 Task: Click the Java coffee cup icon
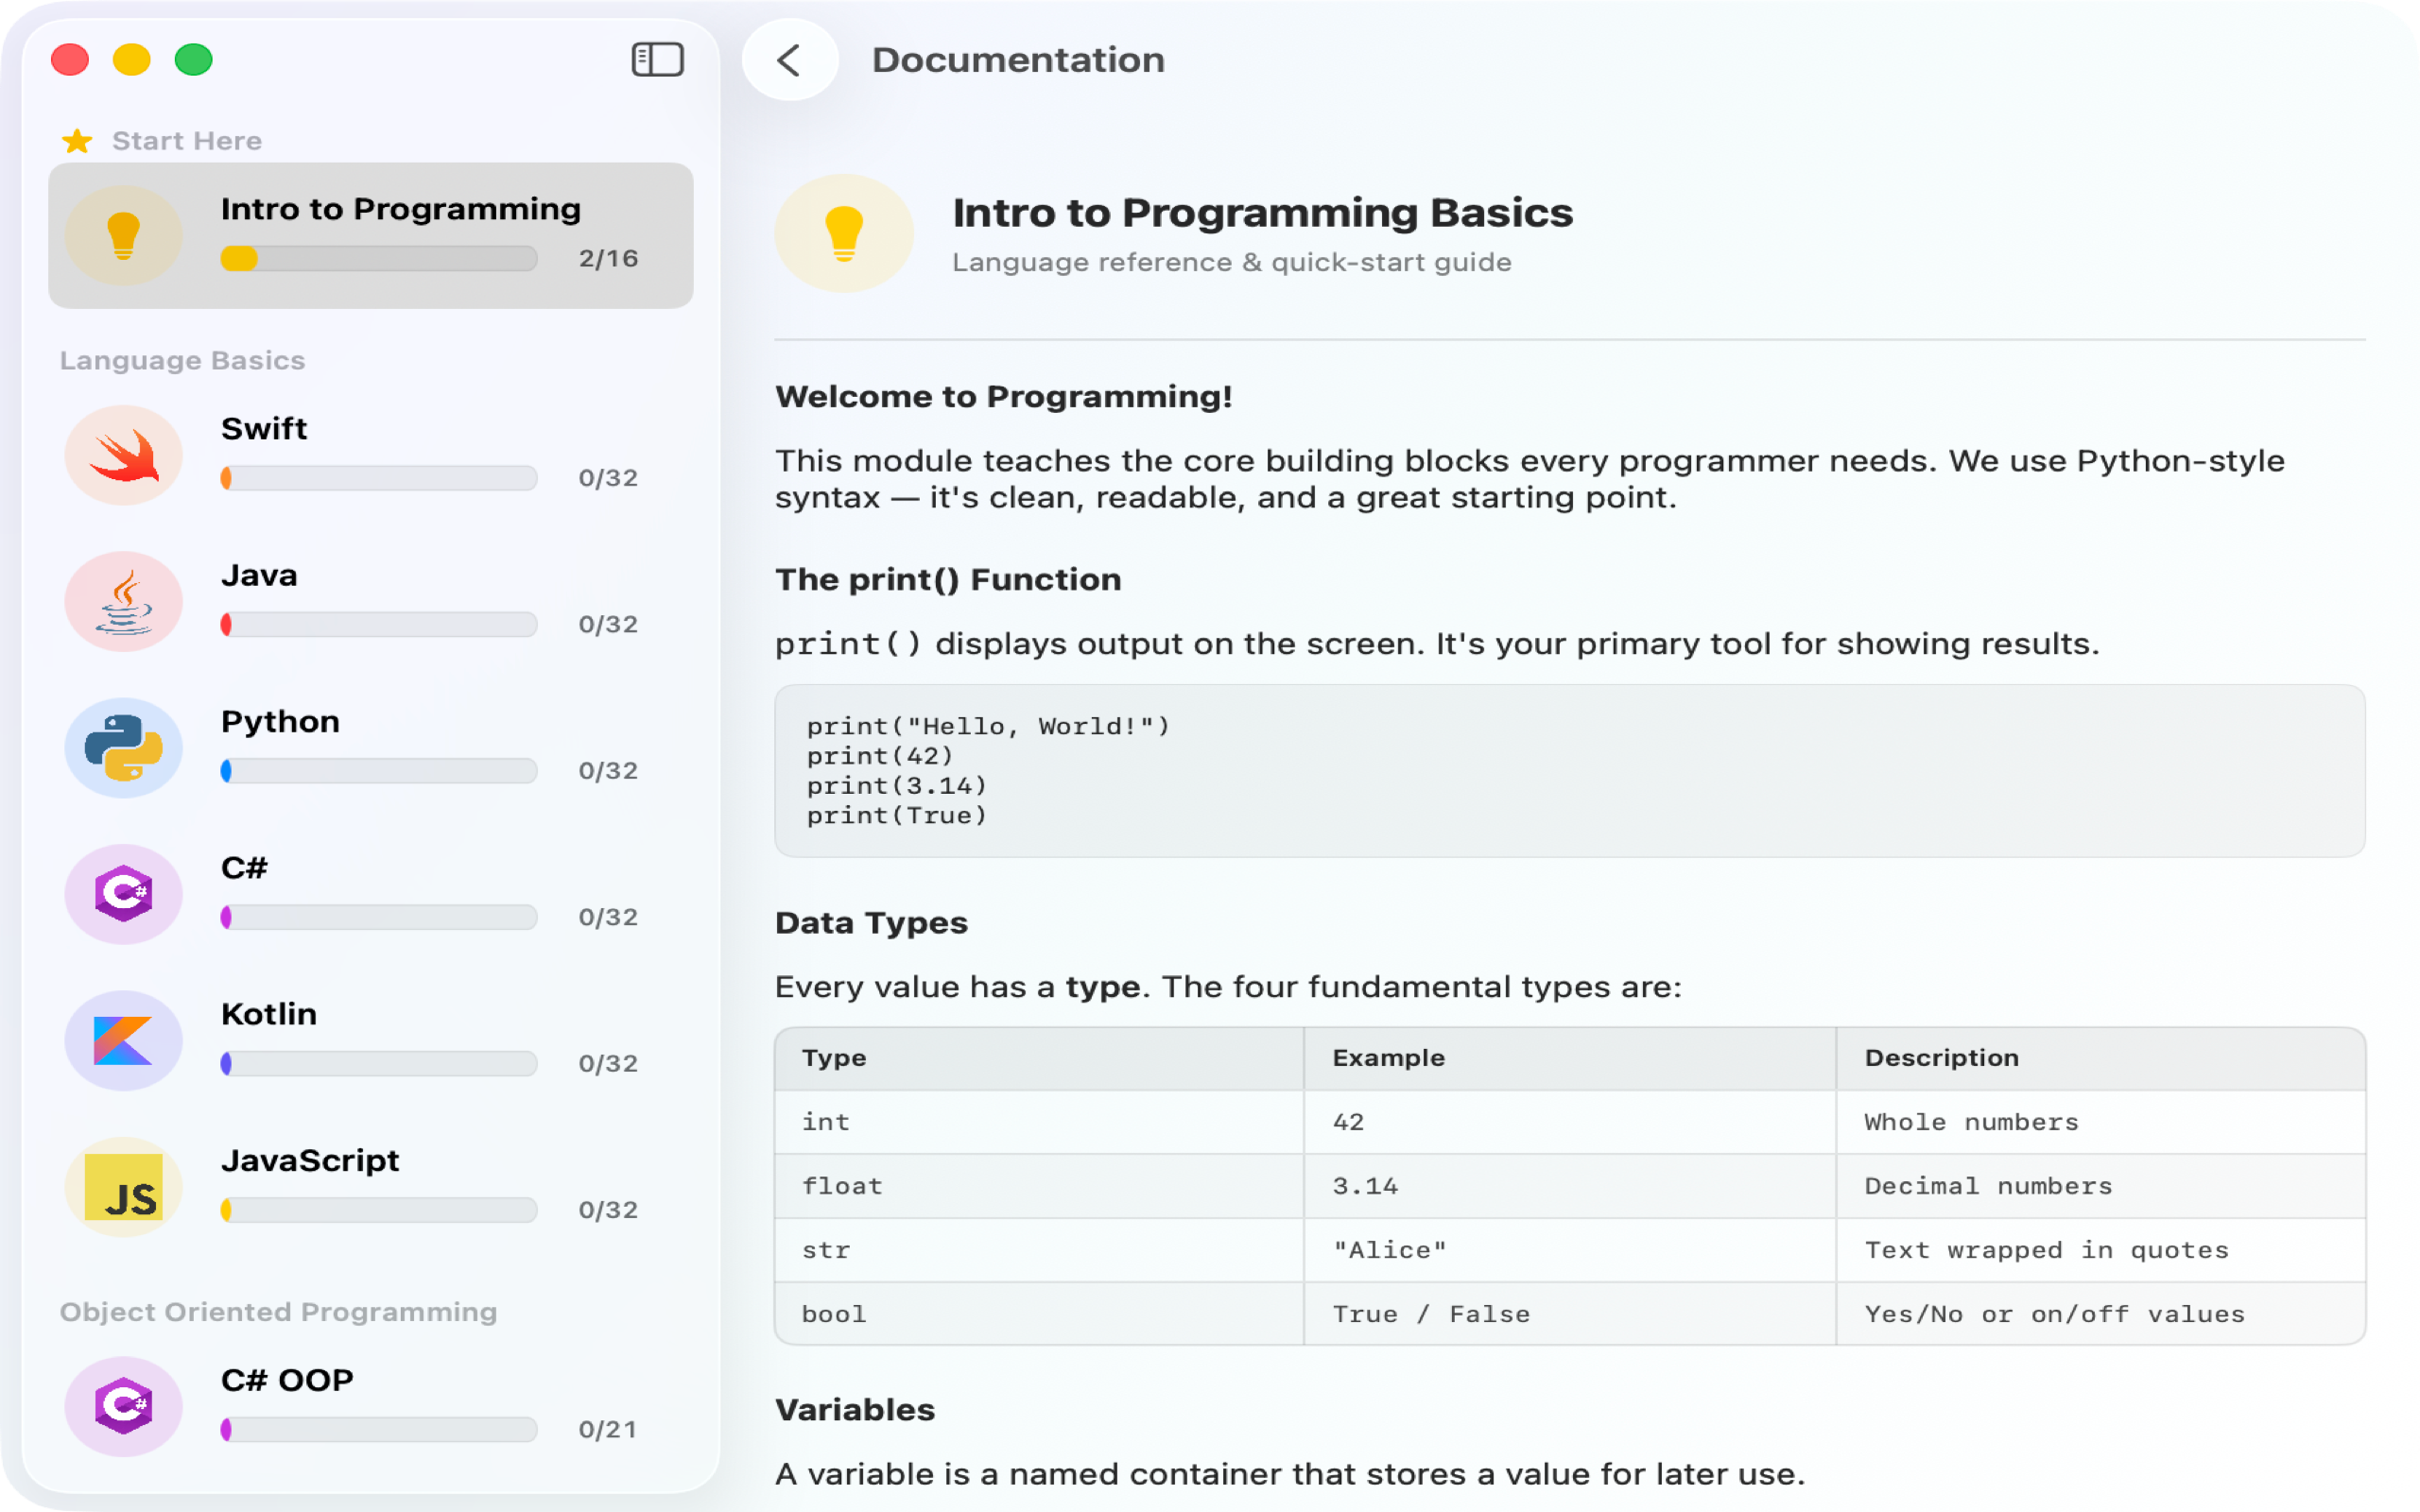pos(124,602)
